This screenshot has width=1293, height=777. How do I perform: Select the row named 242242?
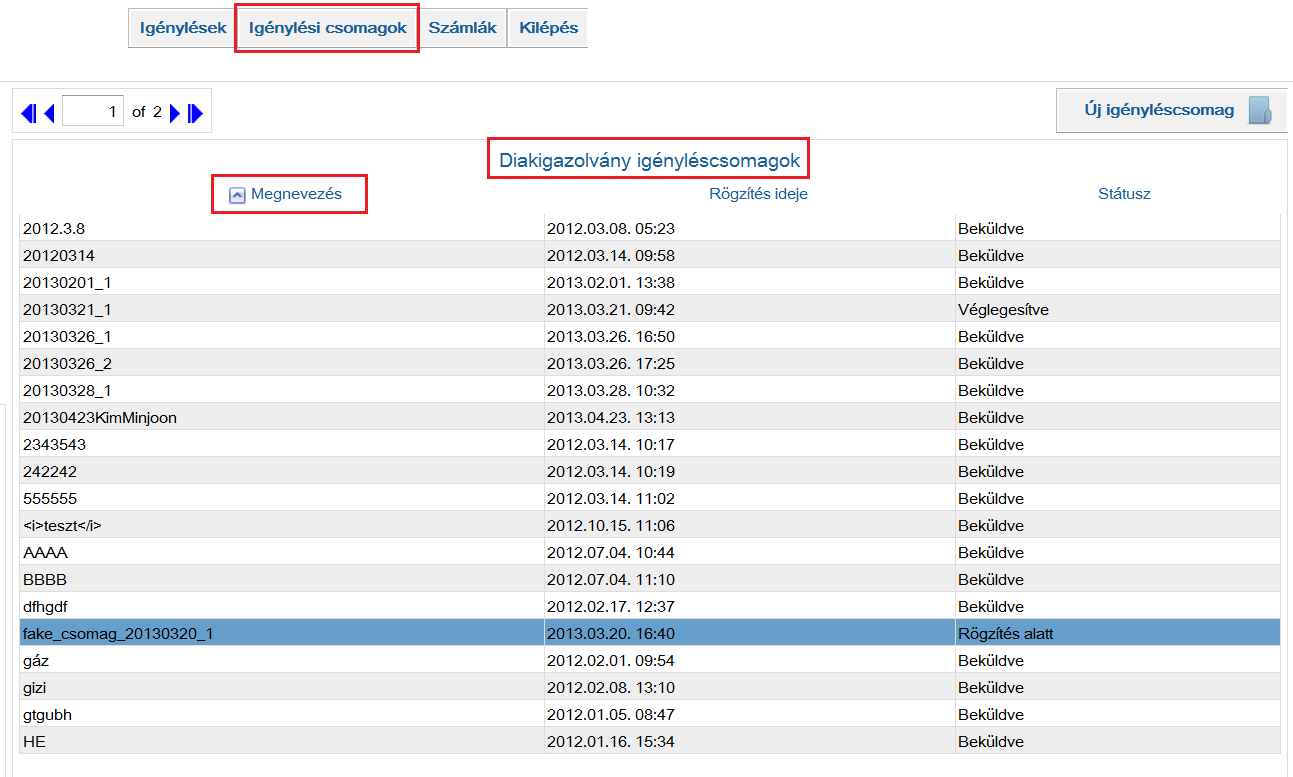650,471
